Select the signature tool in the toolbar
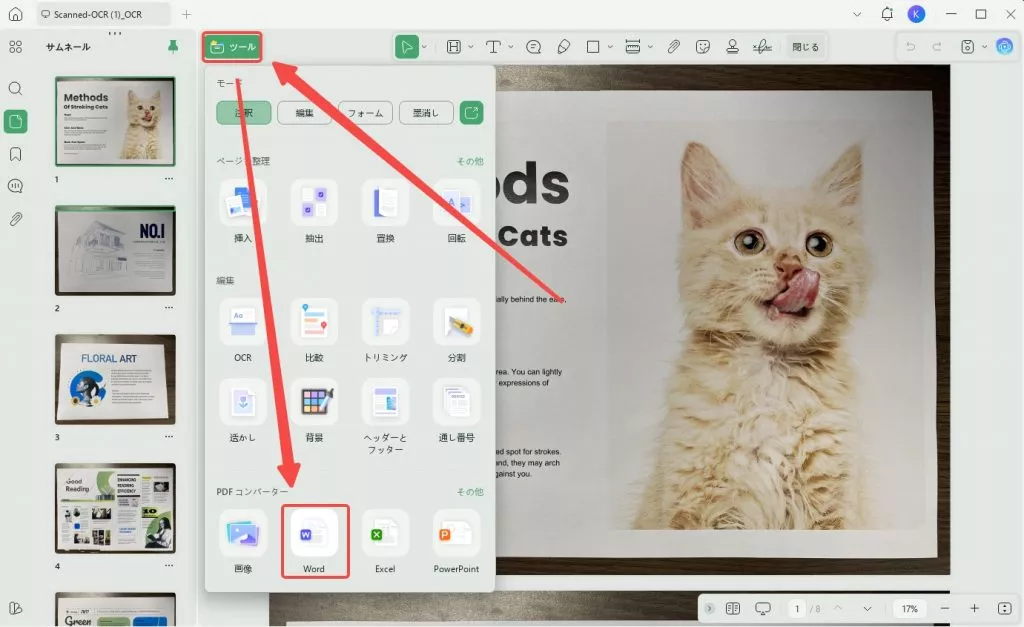Screen dimensions: 1024x627 tap(761, 47)
